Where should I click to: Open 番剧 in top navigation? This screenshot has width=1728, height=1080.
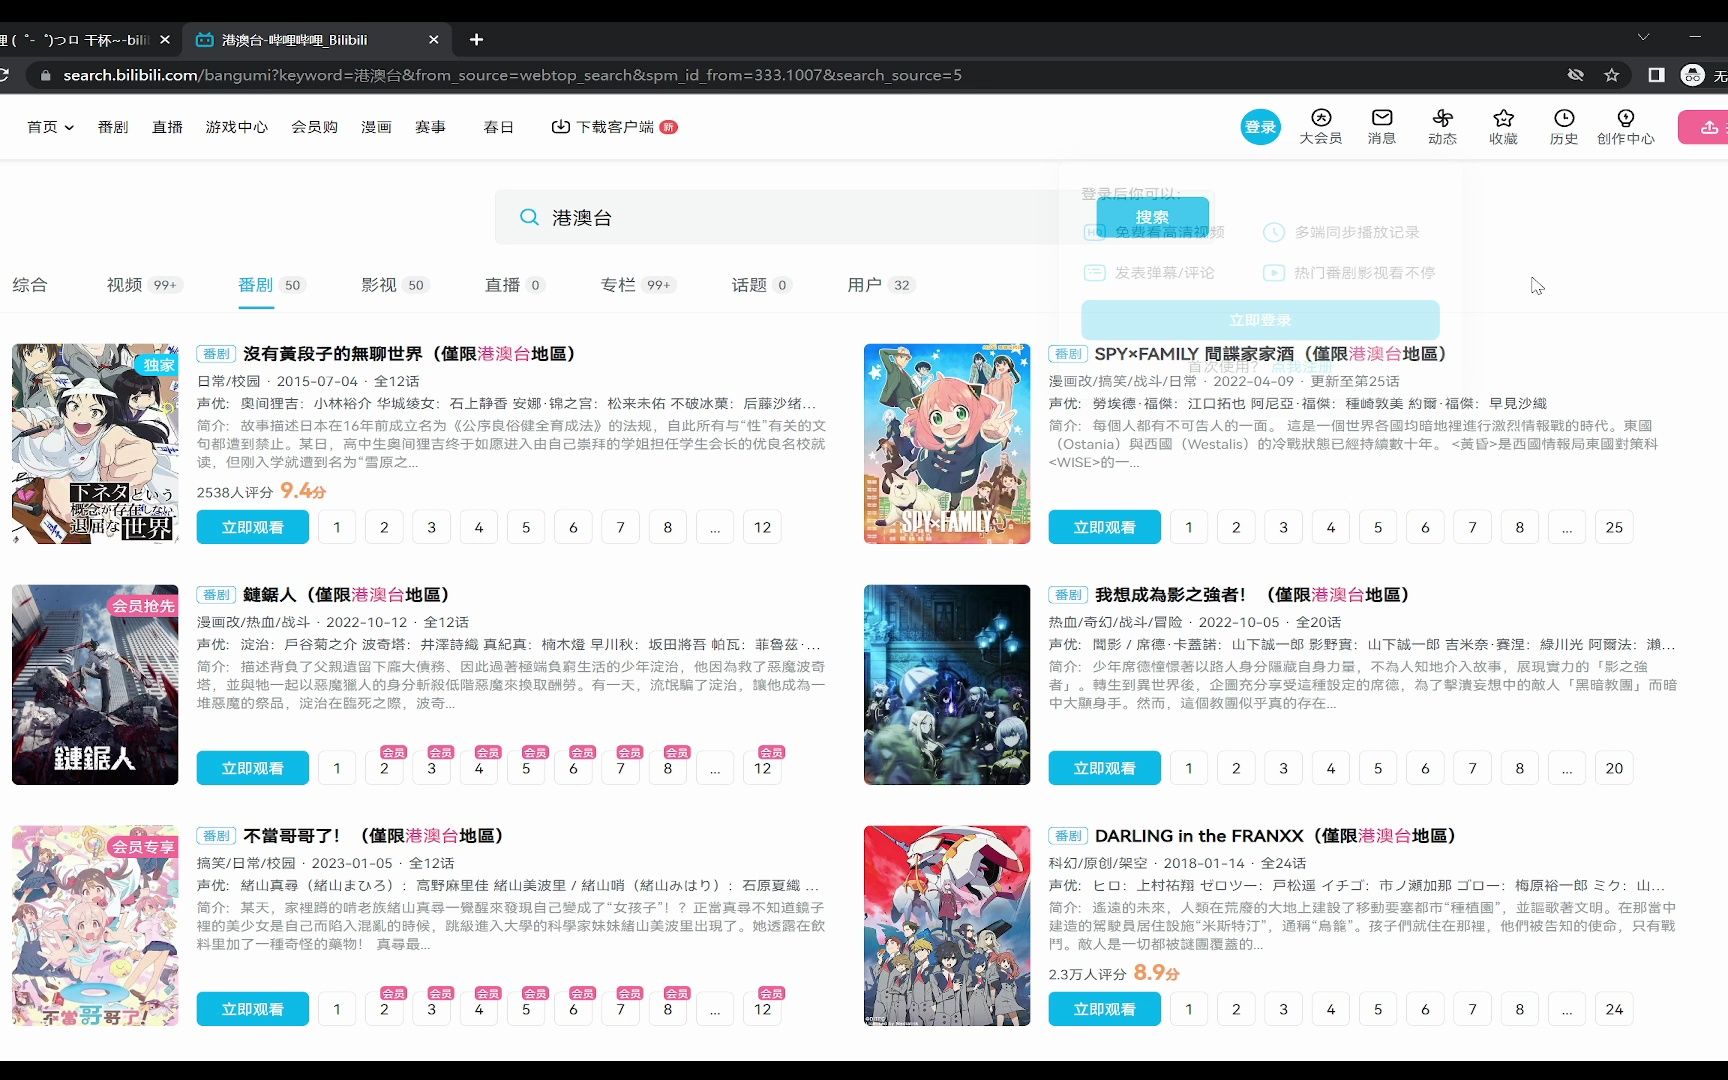tap(113, 127)
